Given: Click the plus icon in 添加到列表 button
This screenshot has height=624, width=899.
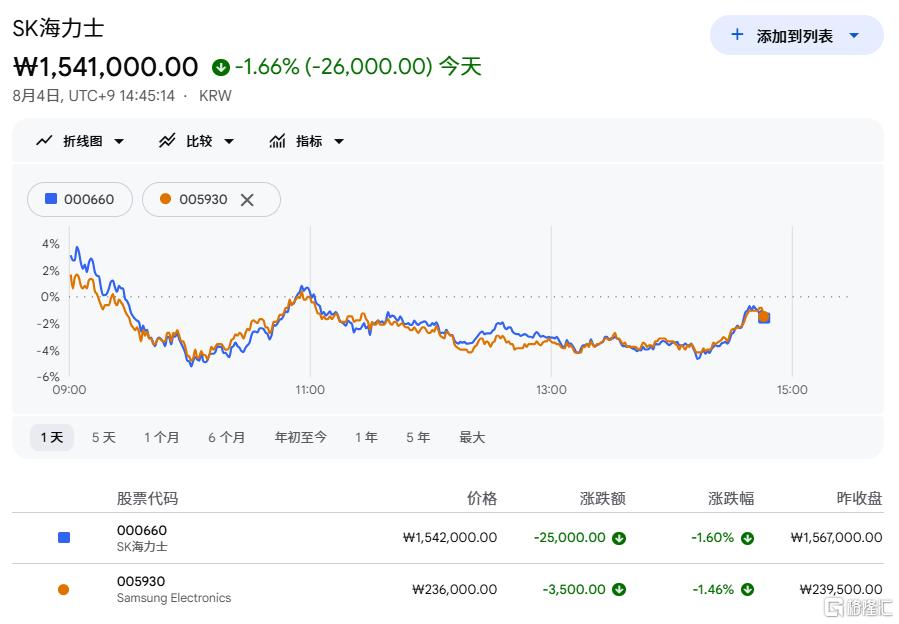Looking at the screenshot, I should pos(737,35).
